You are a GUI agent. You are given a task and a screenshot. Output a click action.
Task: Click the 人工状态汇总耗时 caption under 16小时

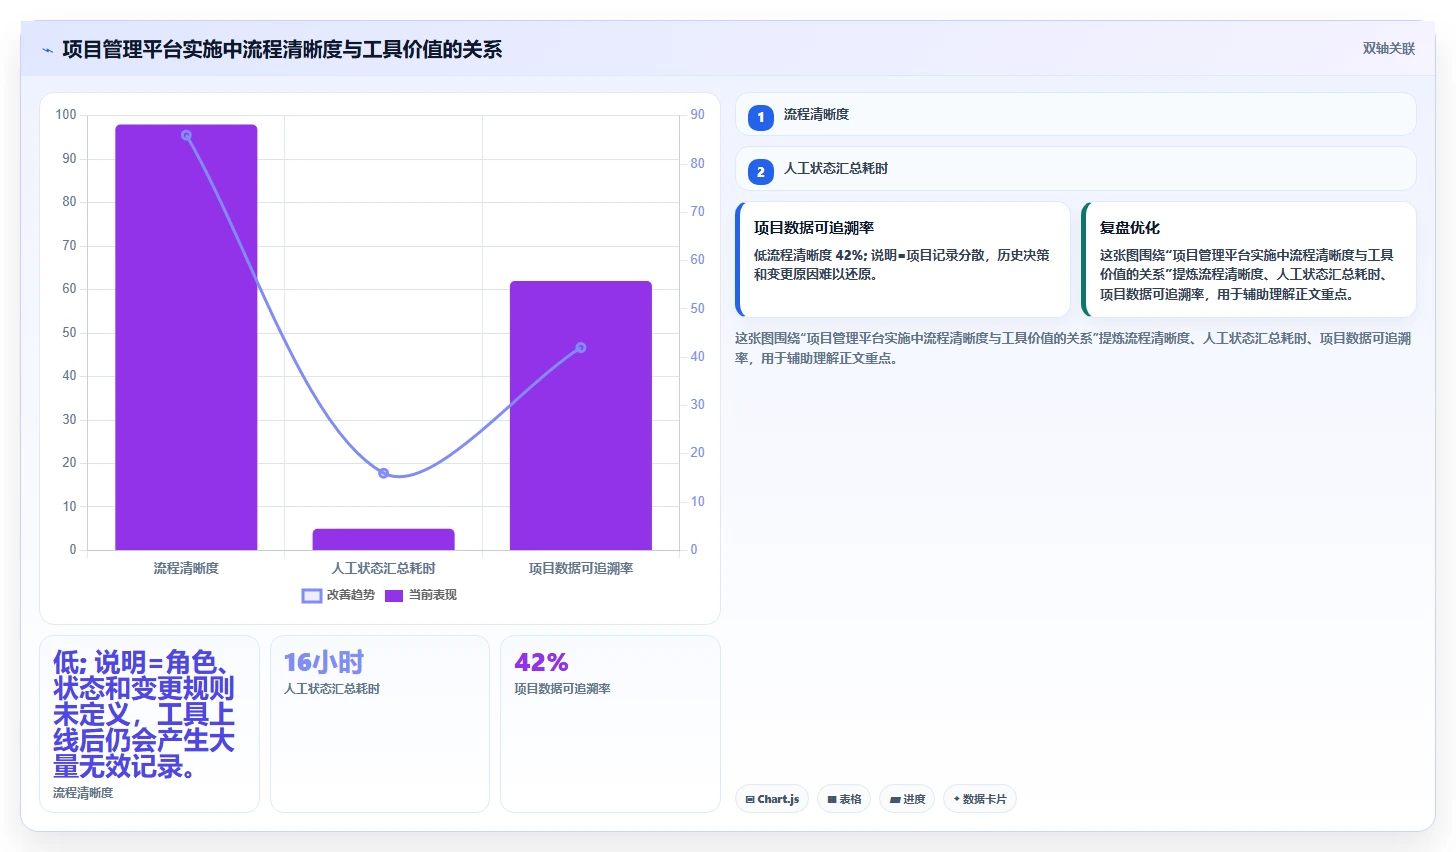332,689
